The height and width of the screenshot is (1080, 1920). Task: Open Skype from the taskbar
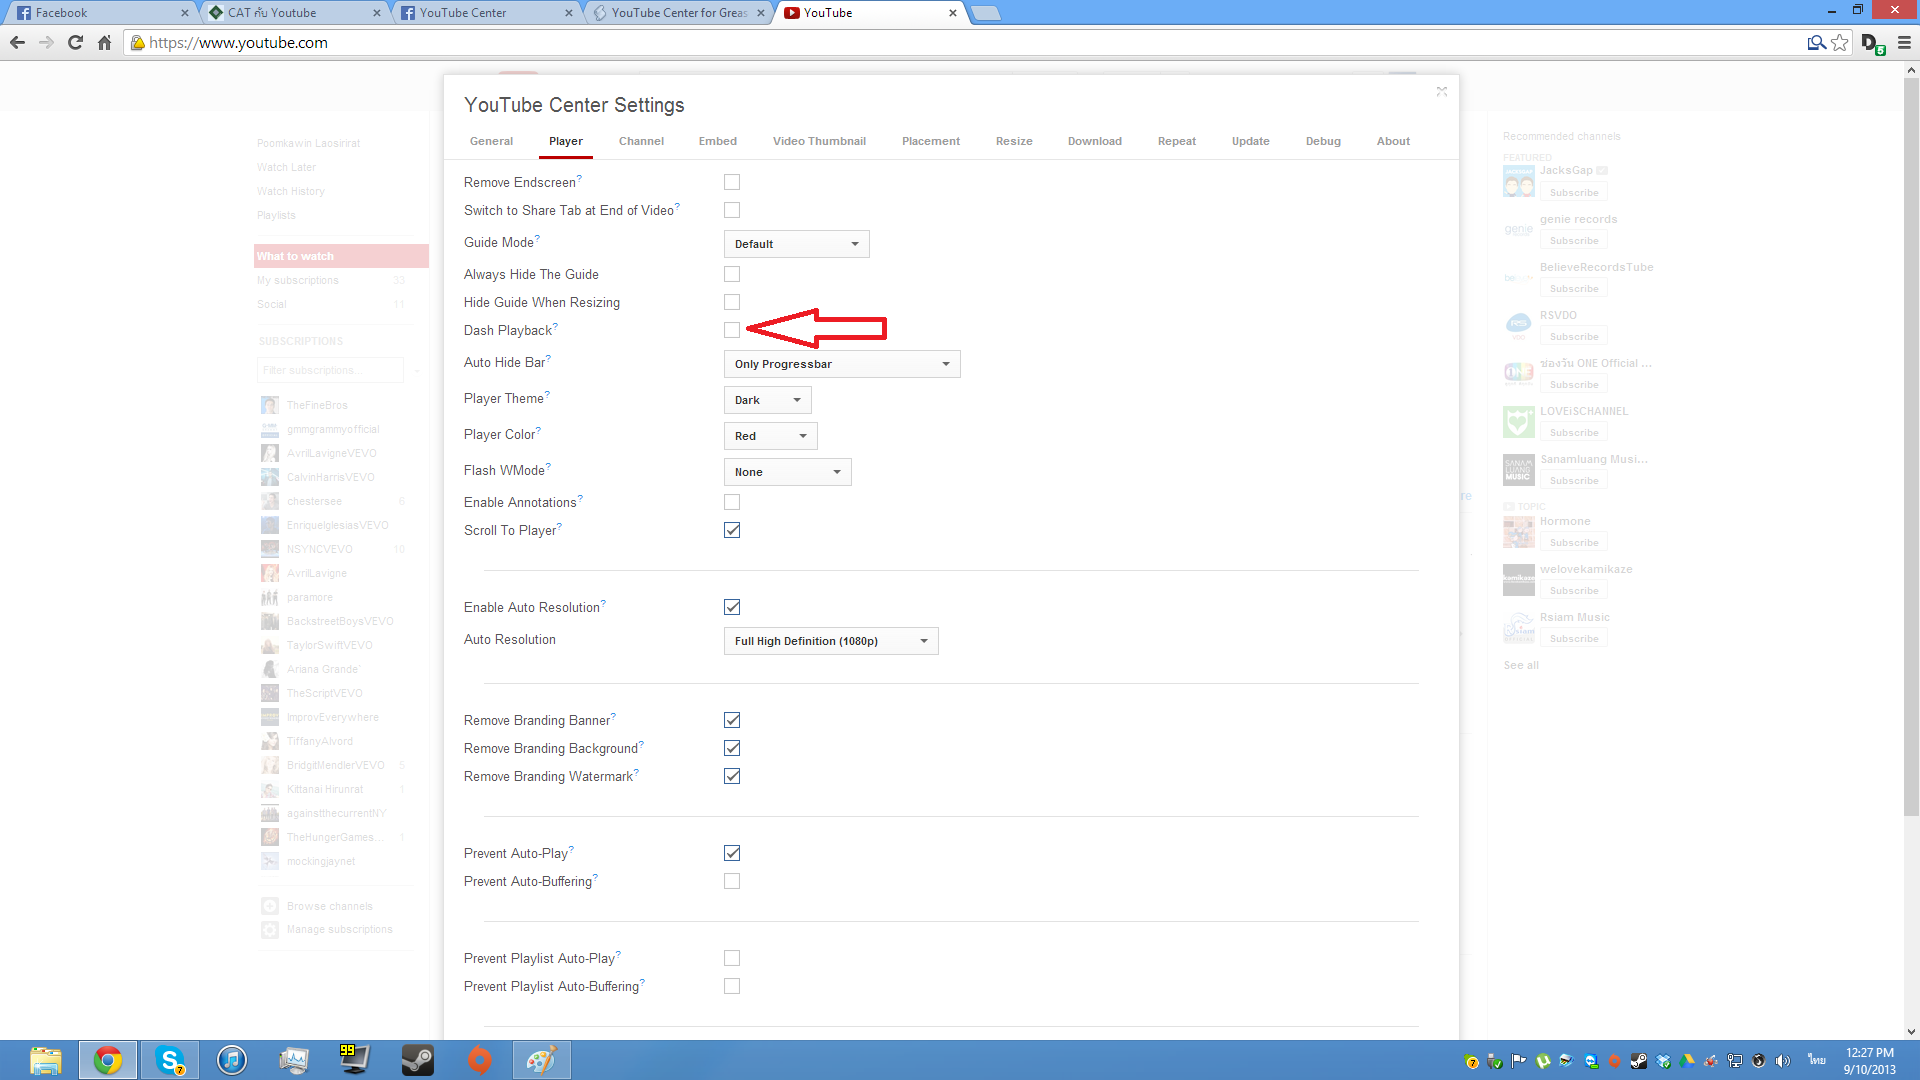tap(170, 1060)
